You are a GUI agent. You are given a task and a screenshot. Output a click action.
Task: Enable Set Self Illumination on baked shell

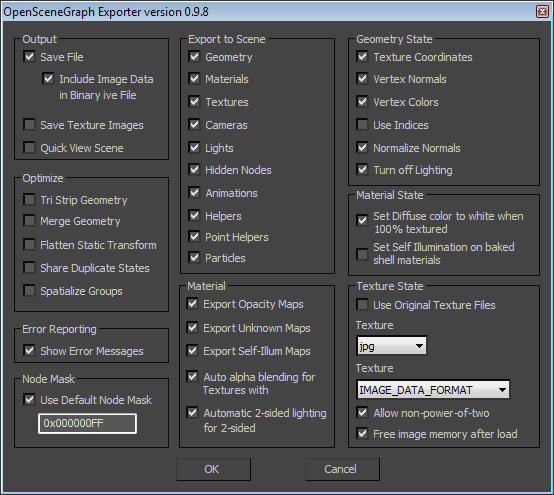pos(362,254)
